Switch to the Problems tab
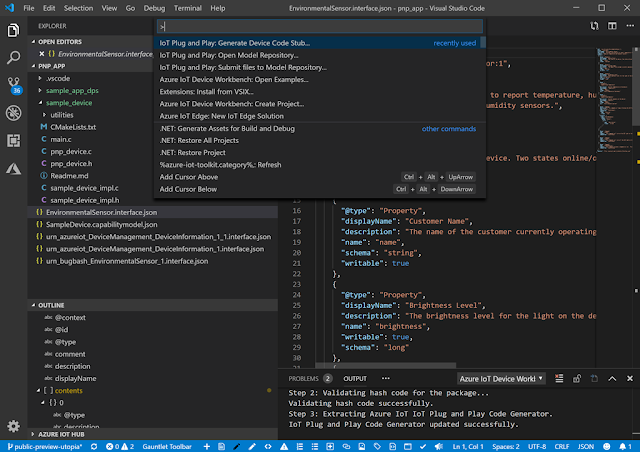This screenshot has height=452, width=640. [x=303, y=379]
